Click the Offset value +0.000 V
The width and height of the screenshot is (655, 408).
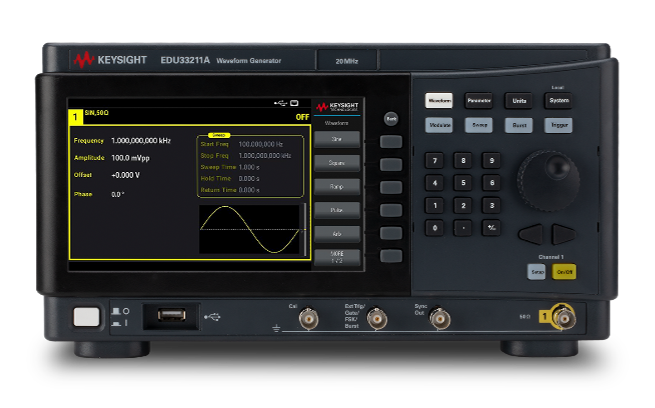coord(125,175)
